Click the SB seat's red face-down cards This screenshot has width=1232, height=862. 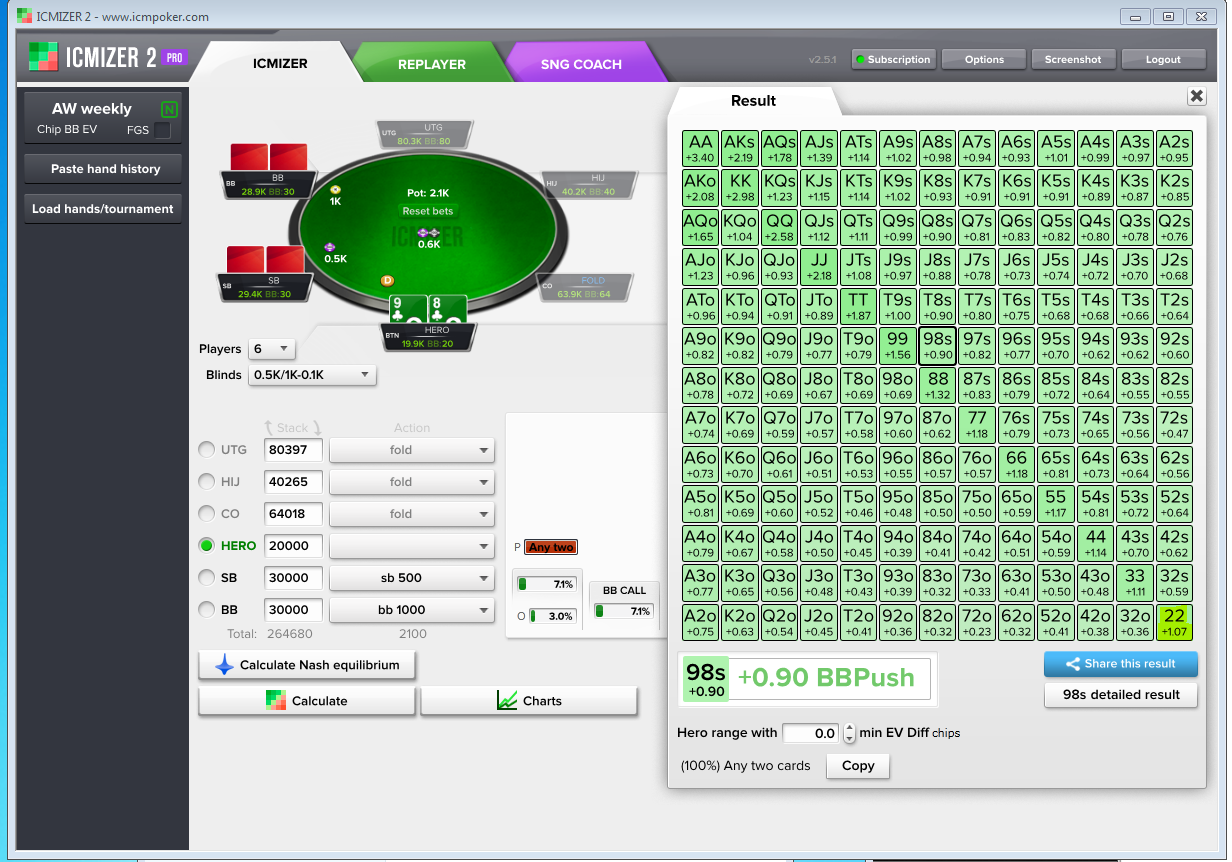click(266, 259)
